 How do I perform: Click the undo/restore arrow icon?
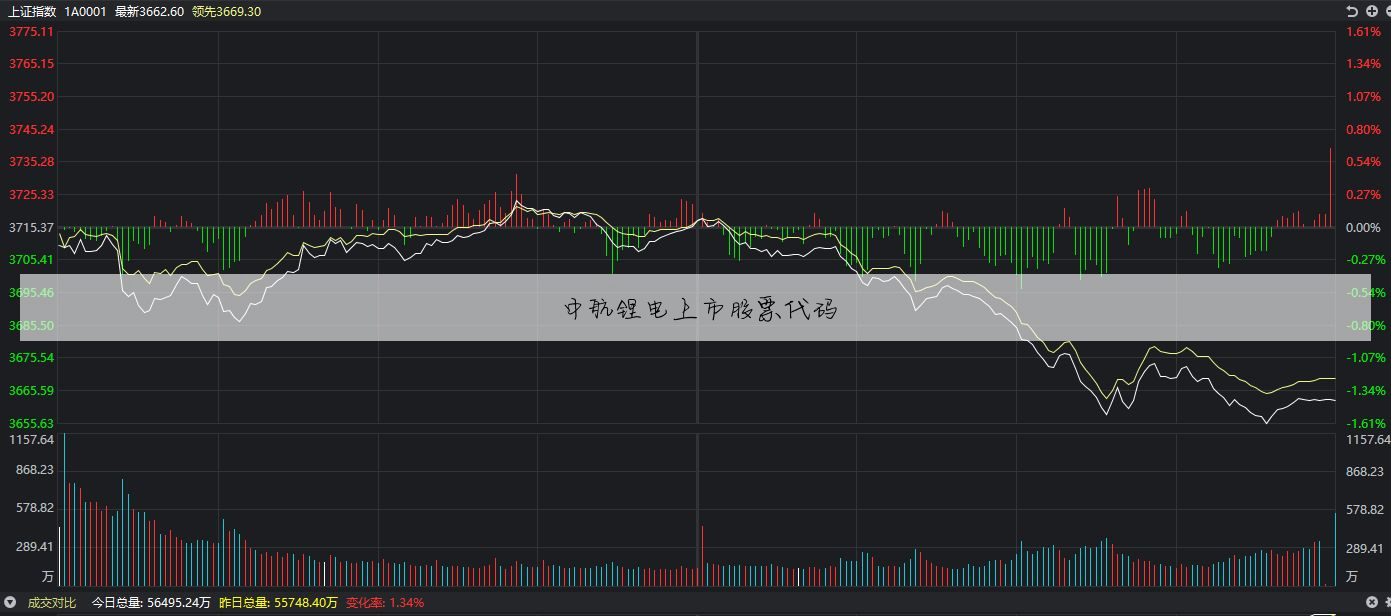coord(1352,11)
